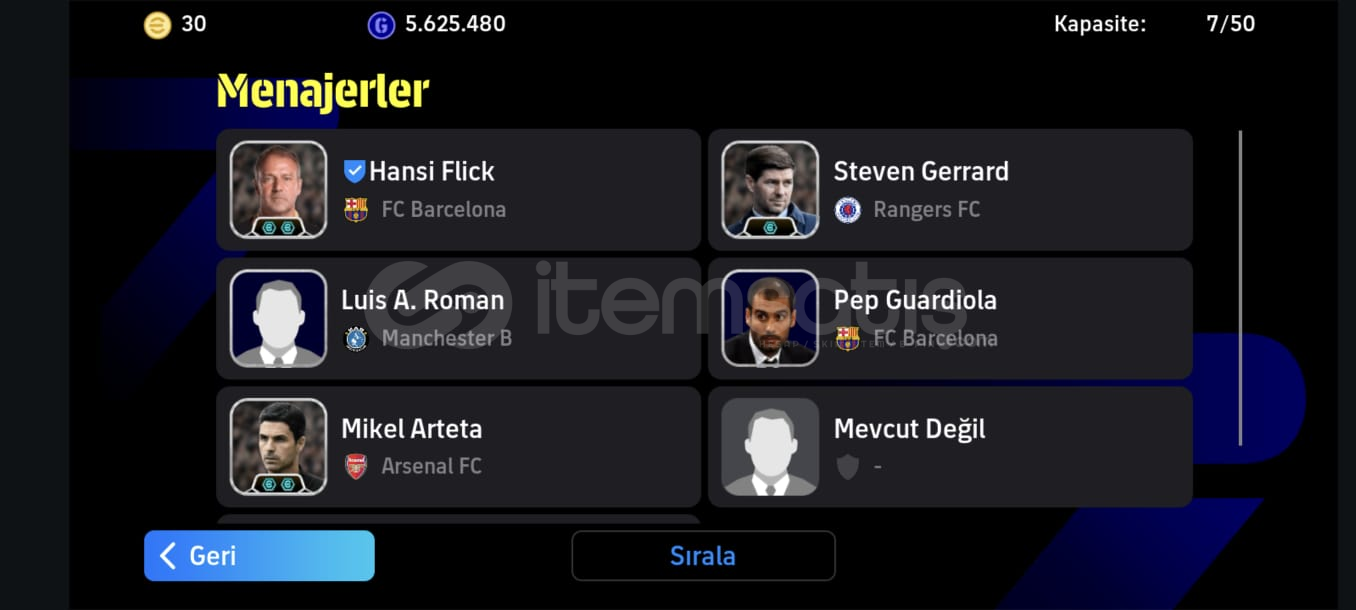Choose the Luis A. Roman manager entry

(459, 318)
